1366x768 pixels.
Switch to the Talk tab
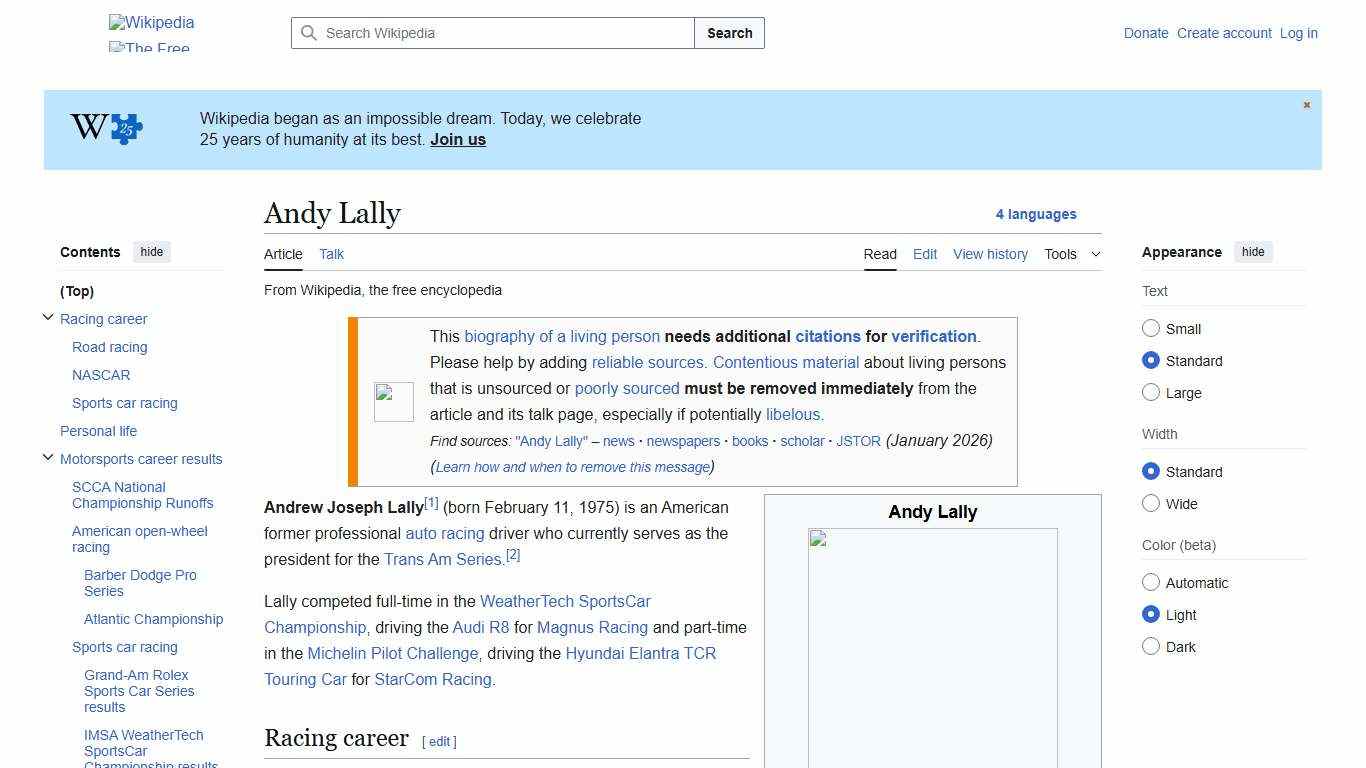331,254
